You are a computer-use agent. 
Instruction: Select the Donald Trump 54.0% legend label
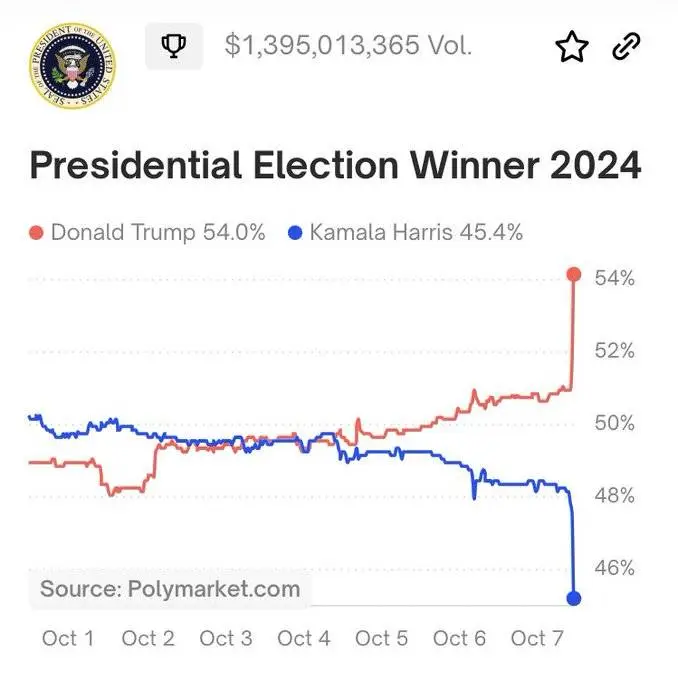(x=158, y=233)
